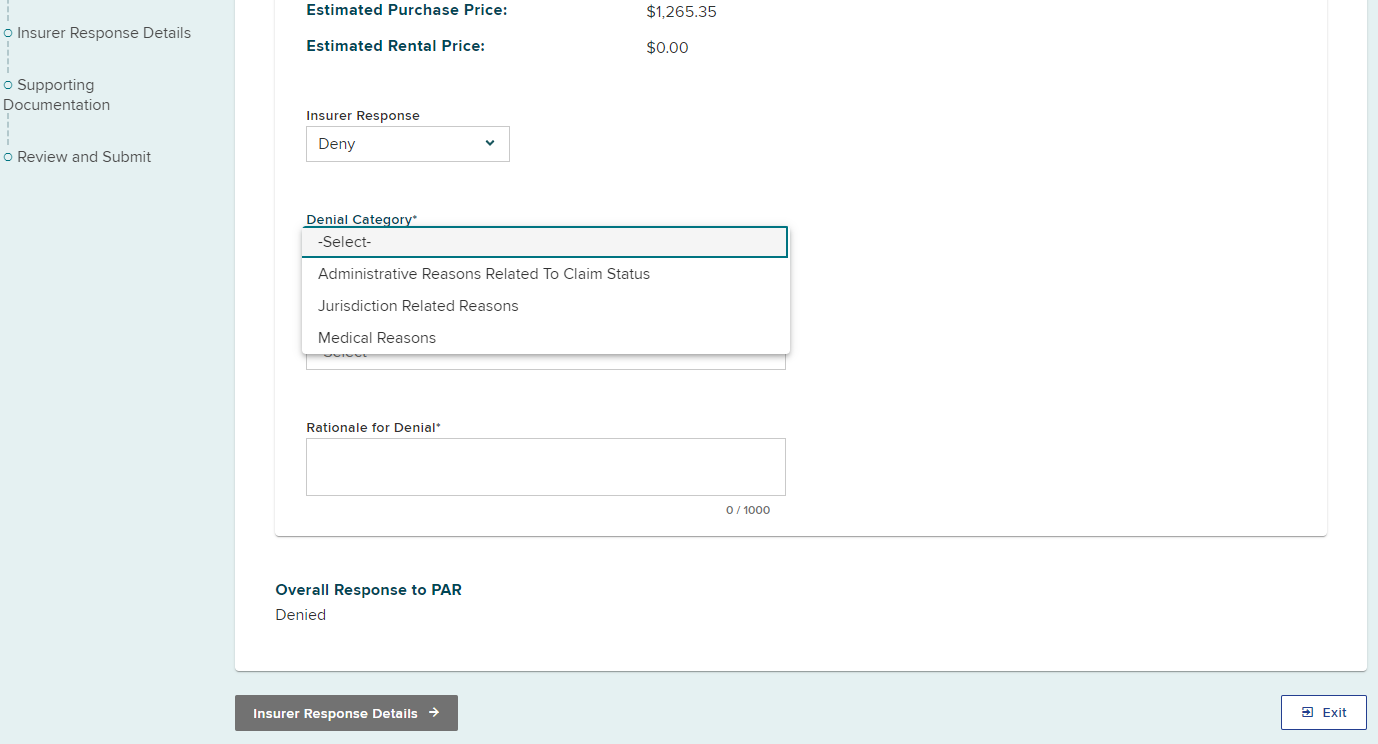Choose Jurisdiction Related Reasons from the list

(x=418, y=305)
